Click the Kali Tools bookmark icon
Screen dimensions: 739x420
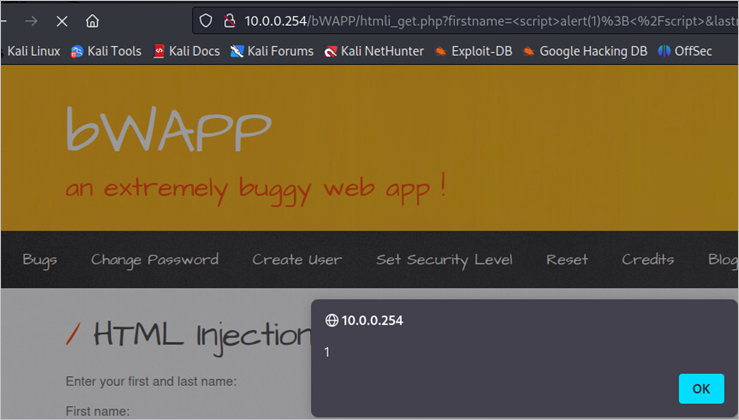(x=77, y=51)
